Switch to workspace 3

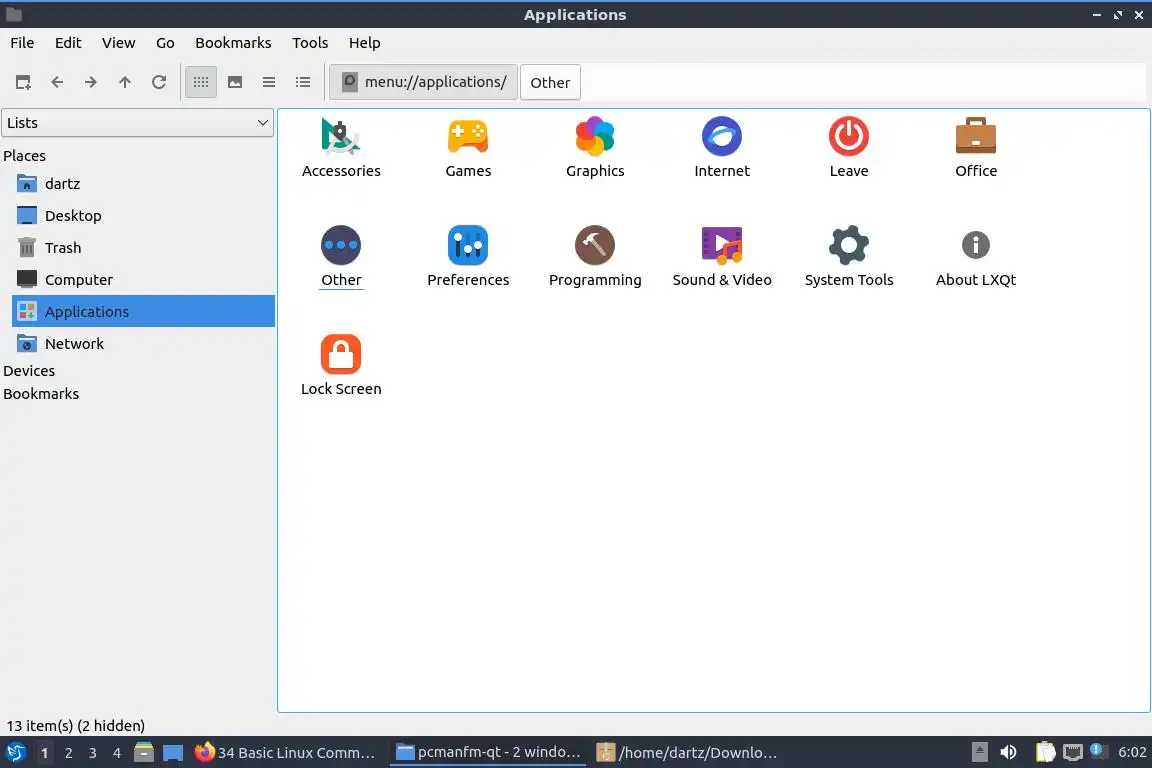tap(93, 753)
